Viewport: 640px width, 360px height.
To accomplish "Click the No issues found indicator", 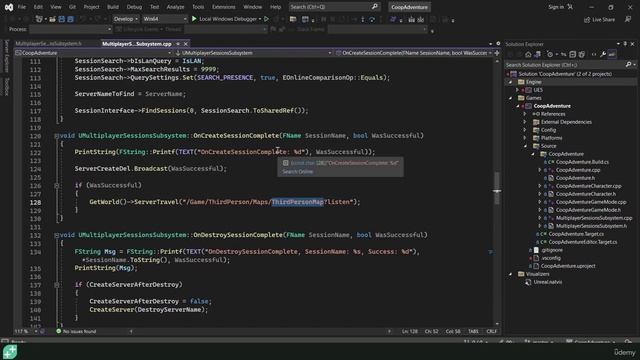I will pyautogui.click(x=76, y=331).
